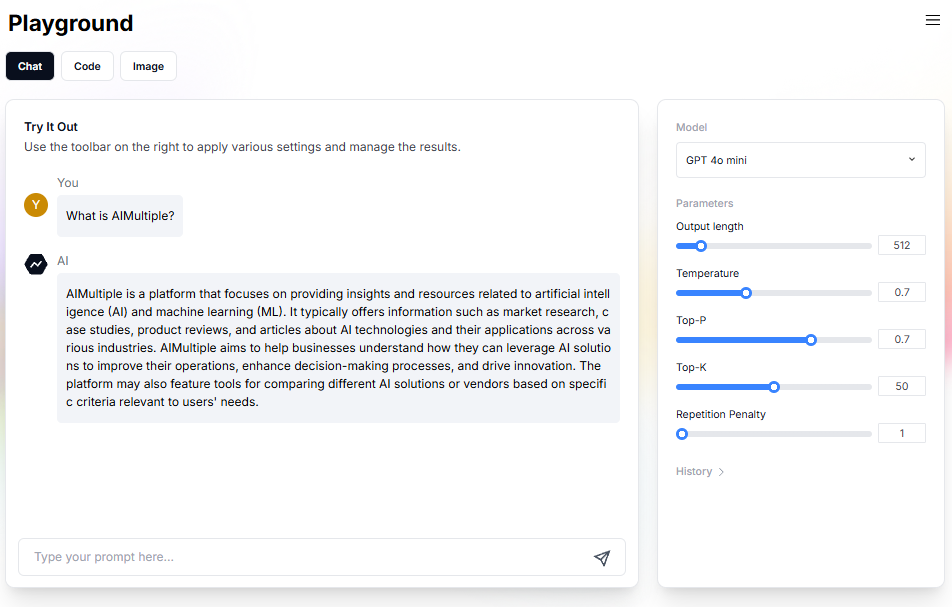Screen dimensions: 952x607
Task: Open the Image tab
Action: (x=148, y=66)
